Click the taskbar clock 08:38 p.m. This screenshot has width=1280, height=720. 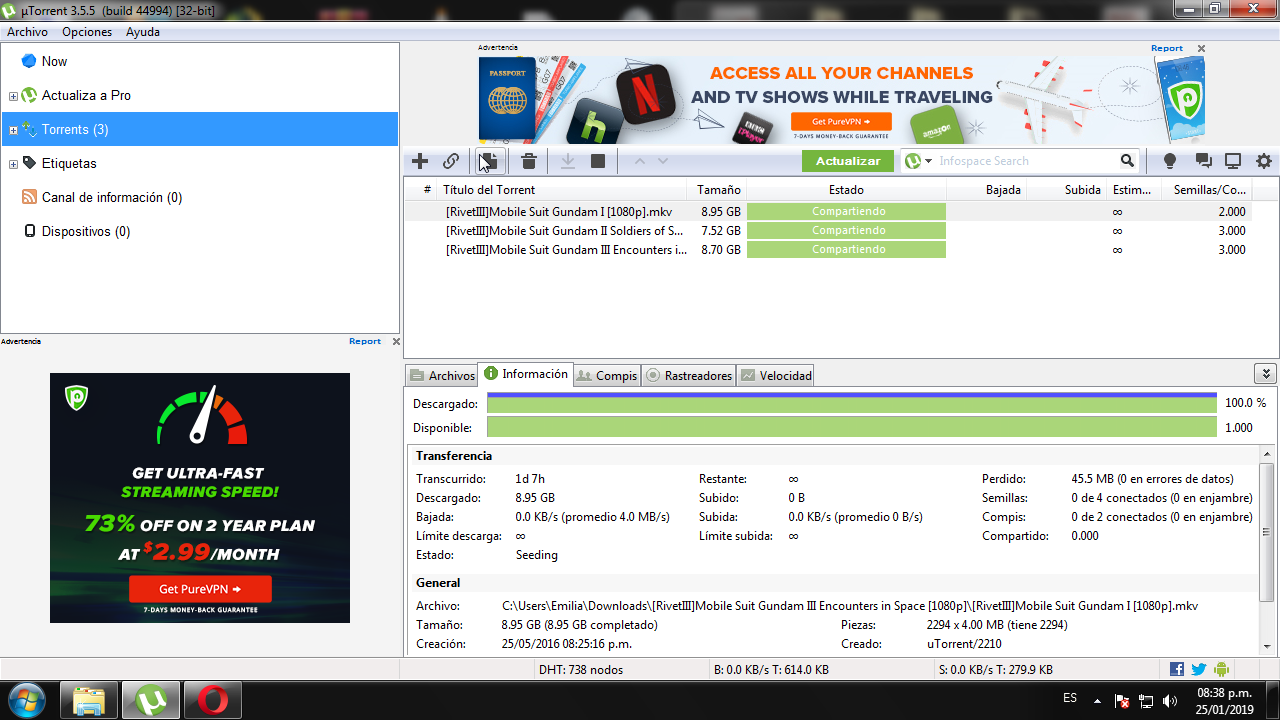tap(1224, 692)
